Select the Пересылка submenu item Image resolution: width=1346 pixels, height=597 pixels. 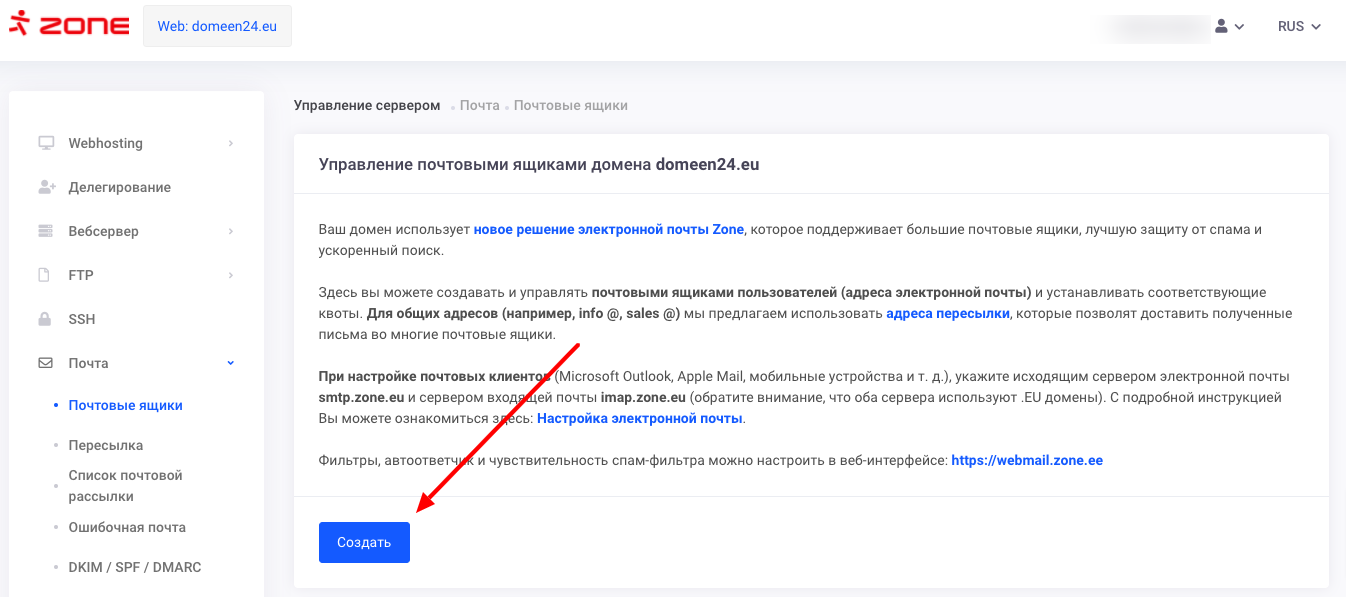(x=105, y=445)
